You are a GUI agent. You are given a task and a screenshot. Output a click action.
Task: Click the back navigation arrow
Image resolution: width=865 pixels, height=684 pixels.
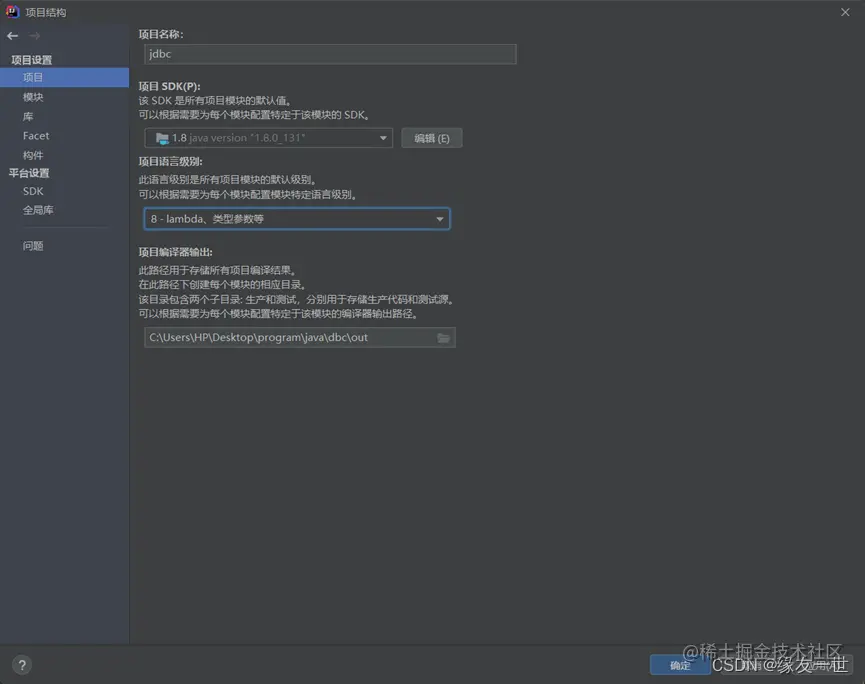coord(12,35)
